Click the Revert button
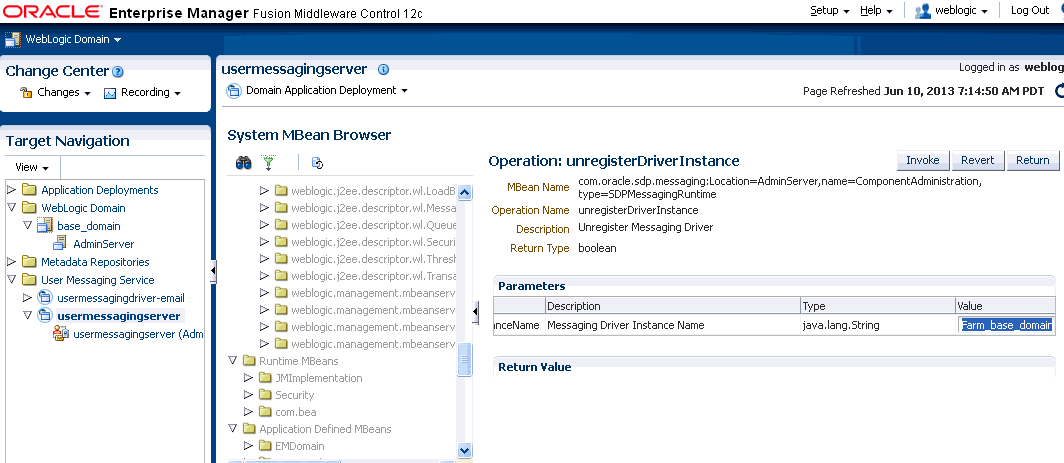Image resolution: width=1064 pixels, height=463 pixels. tap(977, 160)
